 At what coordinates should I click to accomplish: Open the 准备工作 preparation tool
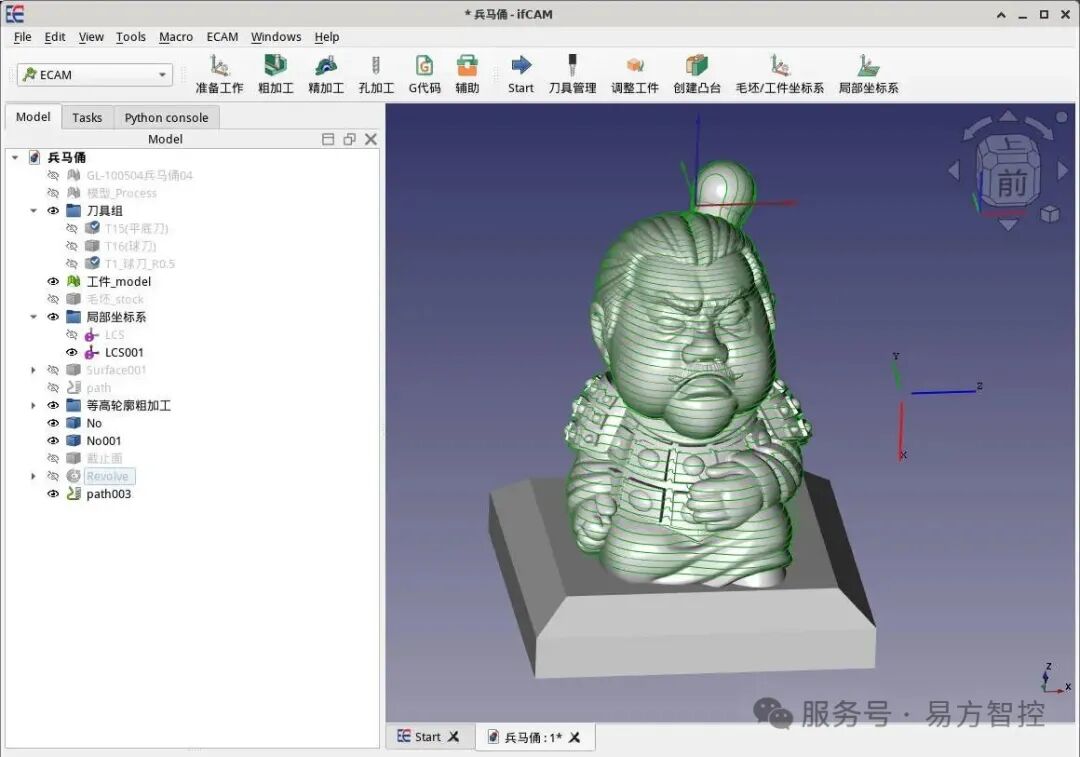219,74
